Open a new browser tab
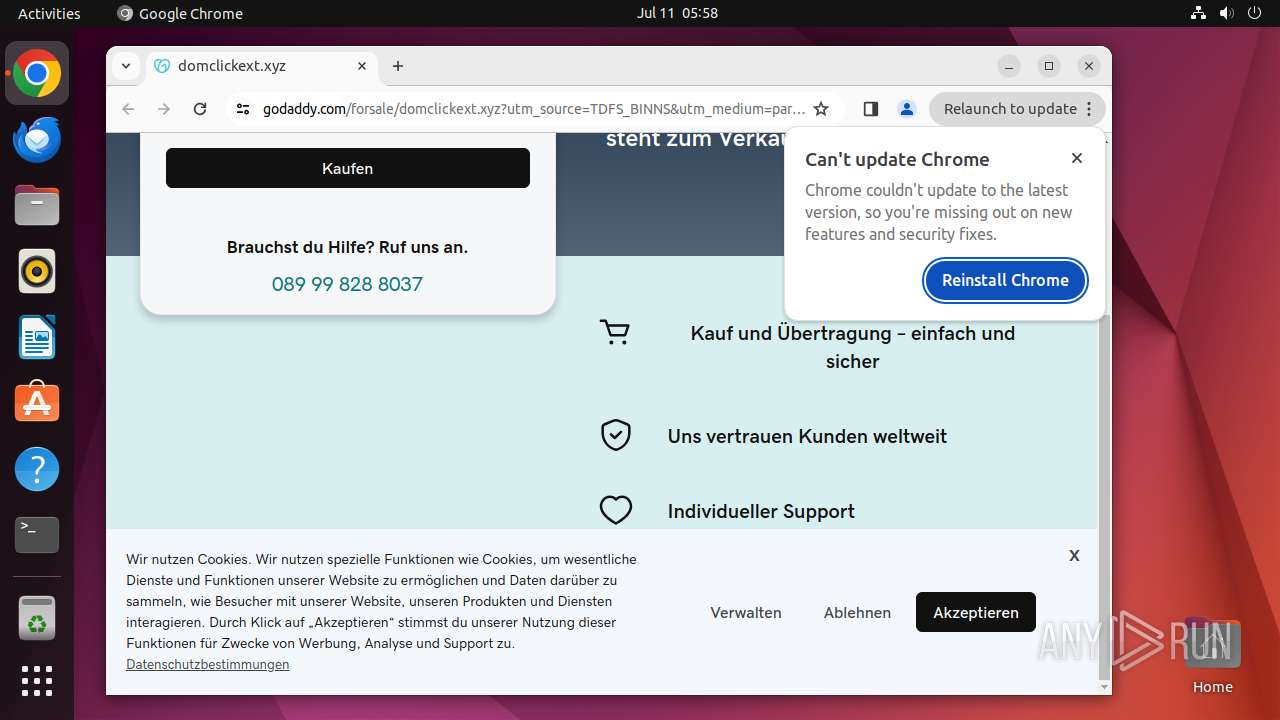 [398, 66]
